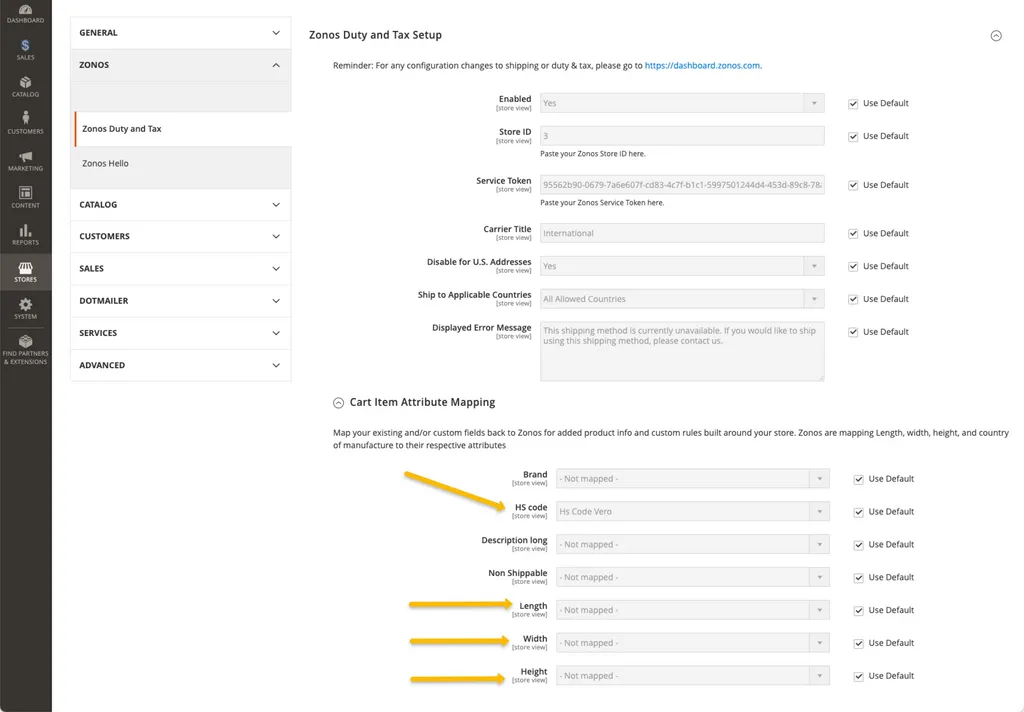Follow the dashboard.zonos.com link
The height and width of the screenshot is (712, 1024).
coord(702,66)
